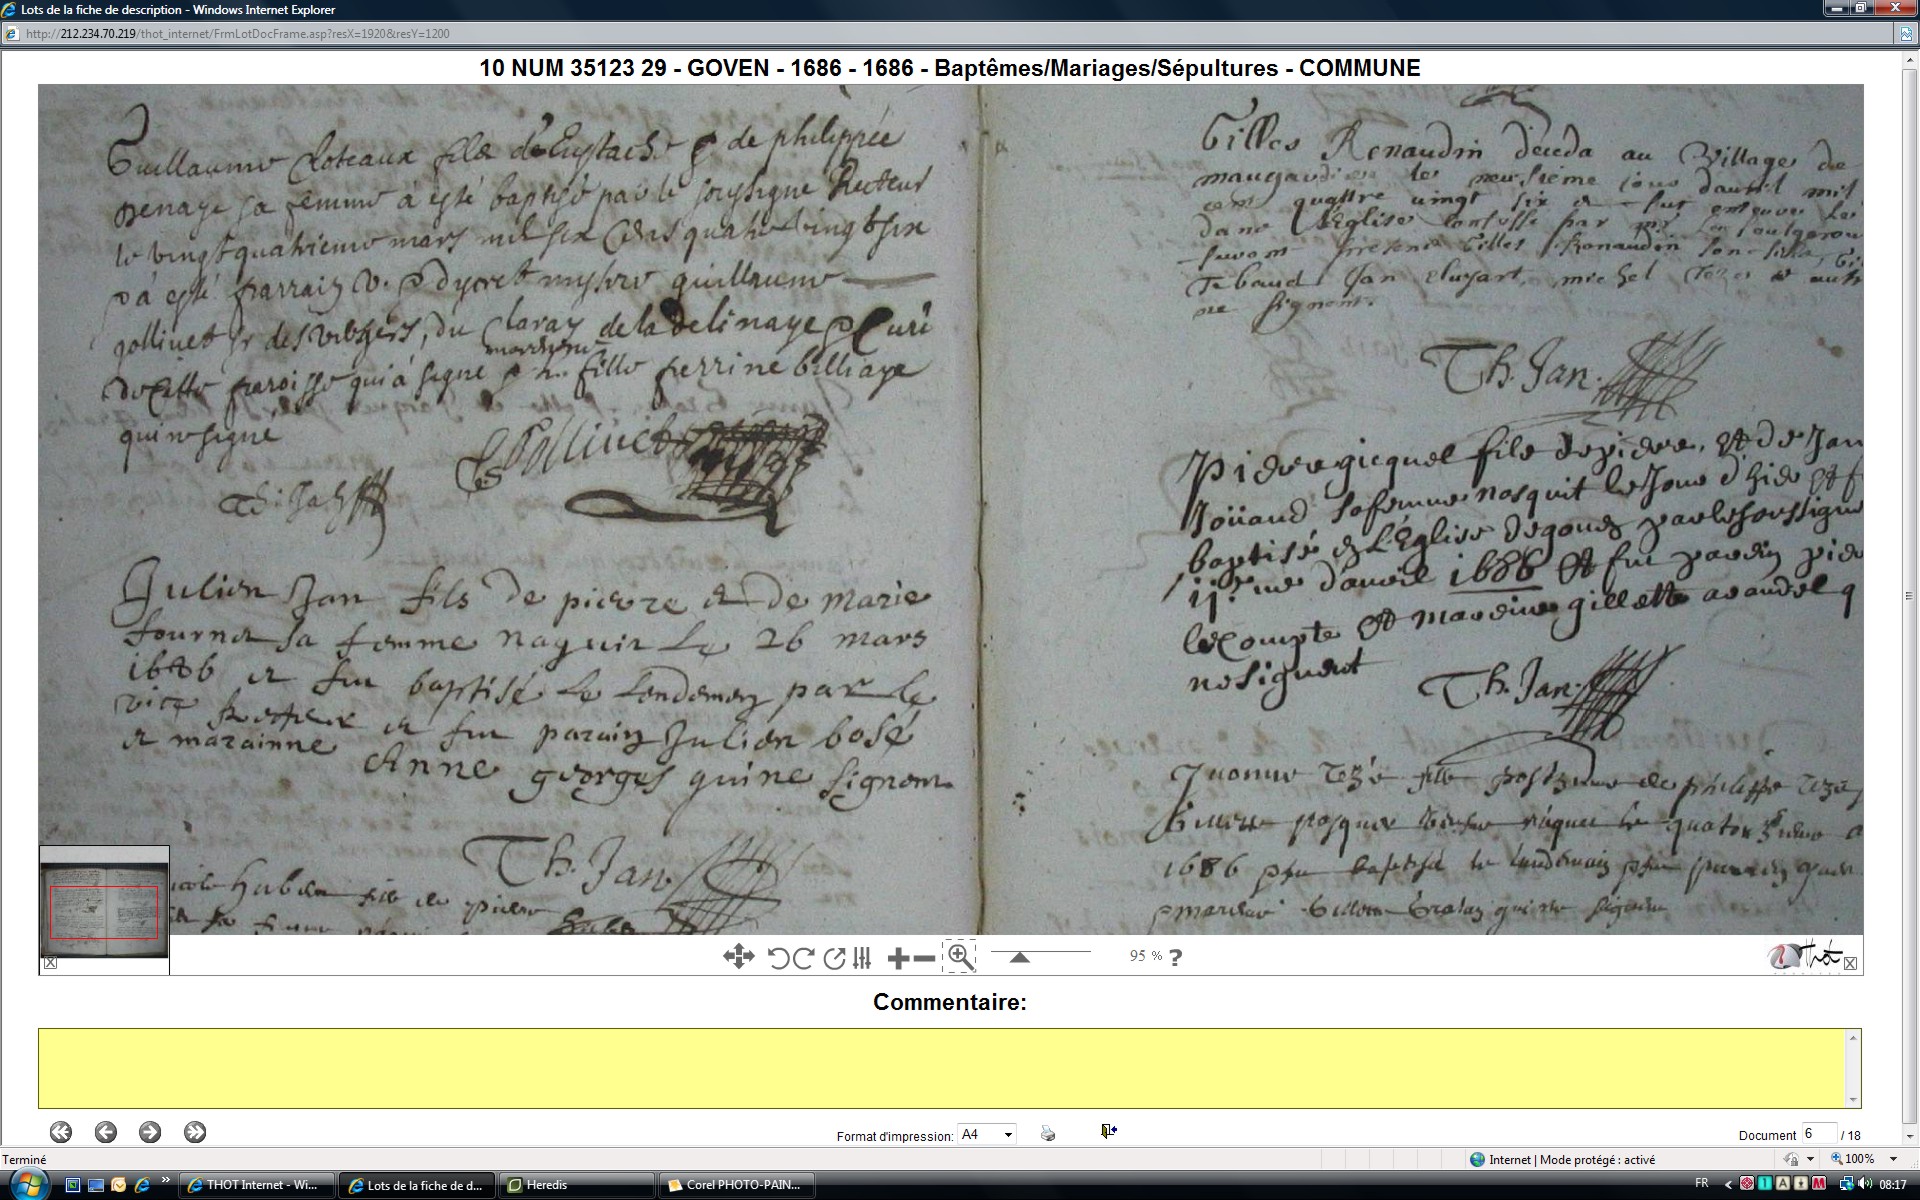
Task: Adjust the zoom level slider handle
Action: 1019,958
